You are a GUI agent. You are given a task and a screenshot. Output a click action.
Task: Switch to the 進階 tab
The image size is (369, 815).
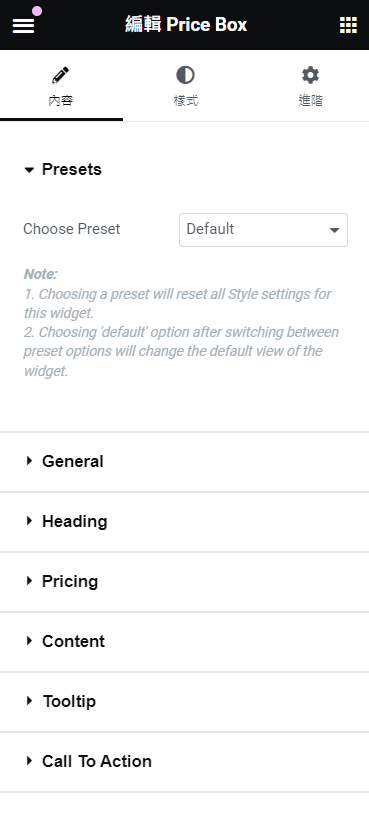[x=310, y=86]
